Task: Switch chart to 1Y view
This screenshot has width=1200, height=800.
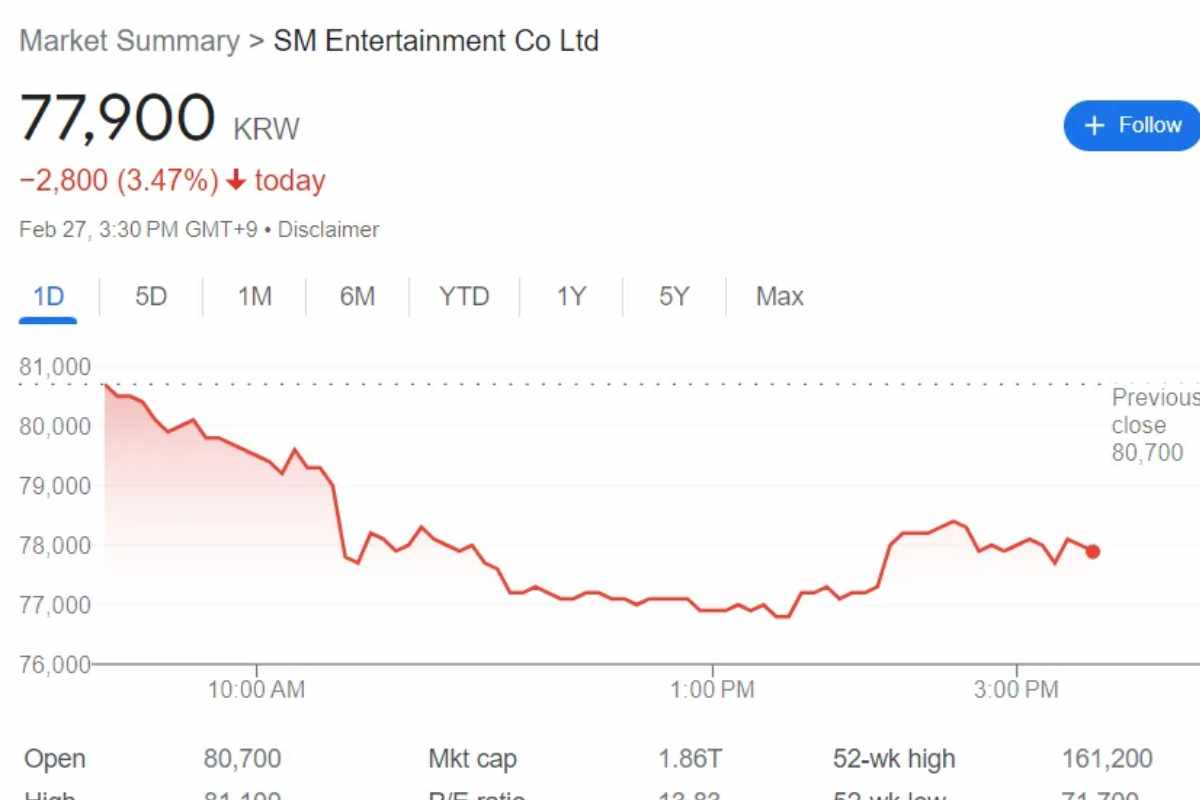Action: click(x=571, y=297)
